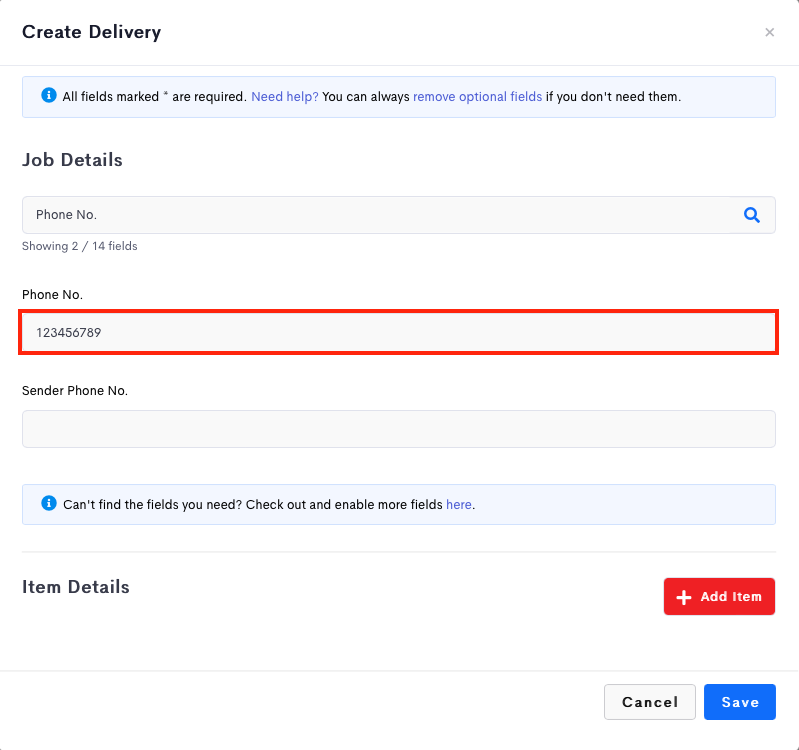Click the 'Job Details' section heading
Screen dimensions: 799x750
point(72,160)
